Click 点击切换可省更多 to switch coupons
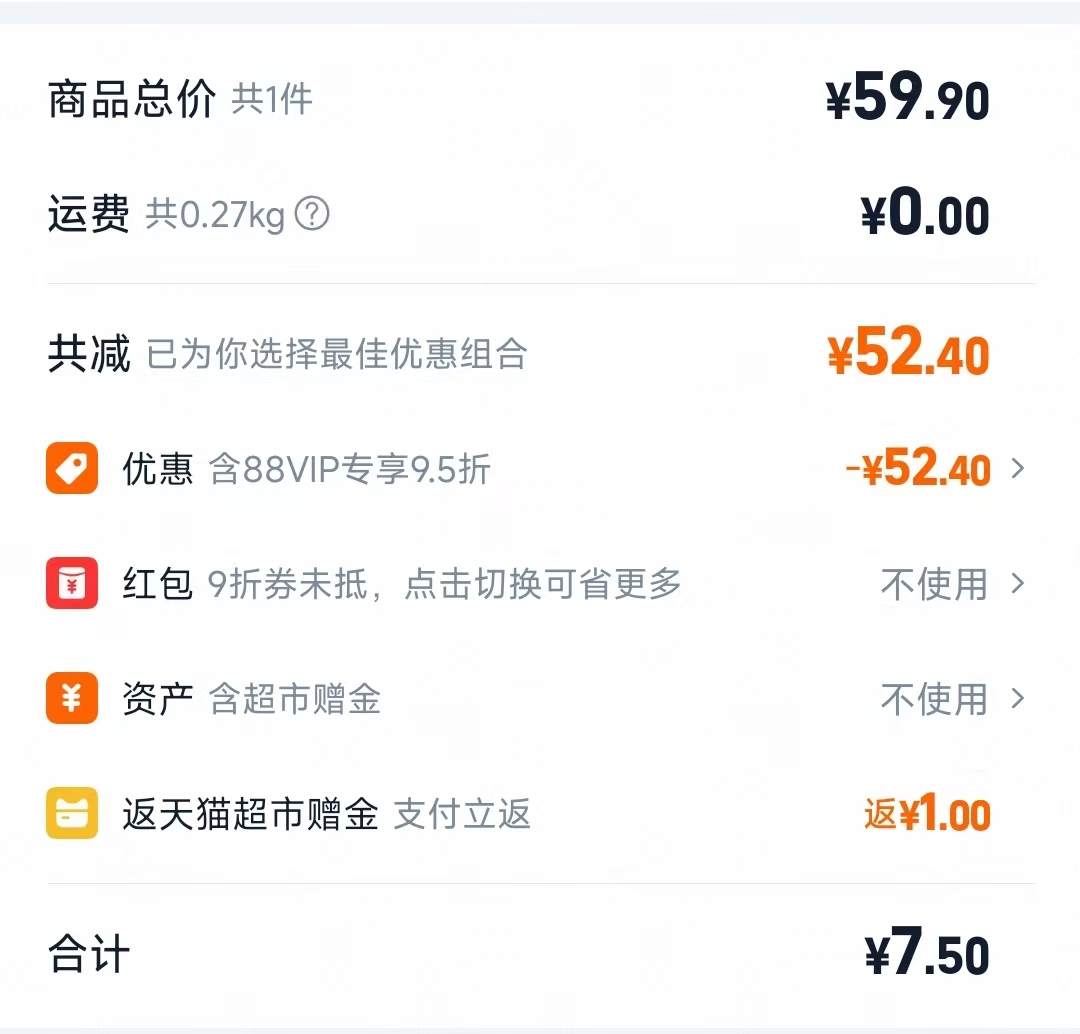Viewport: 1080px width, 1034px height. click(545, 585)
